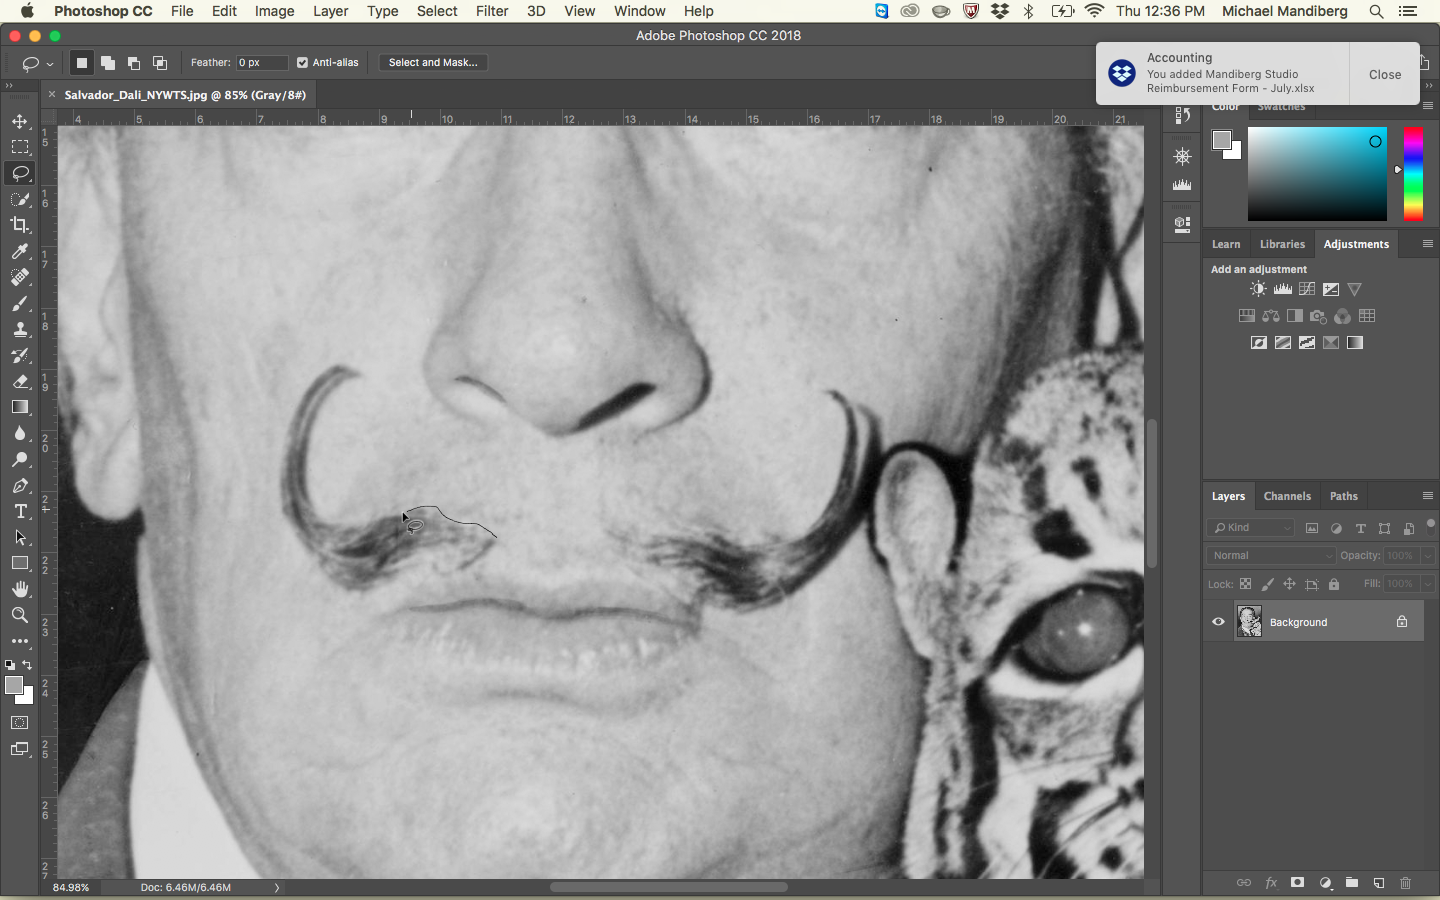
Task: Add a Brightness/Contrast adjustment
Action: coord(1258,289)
